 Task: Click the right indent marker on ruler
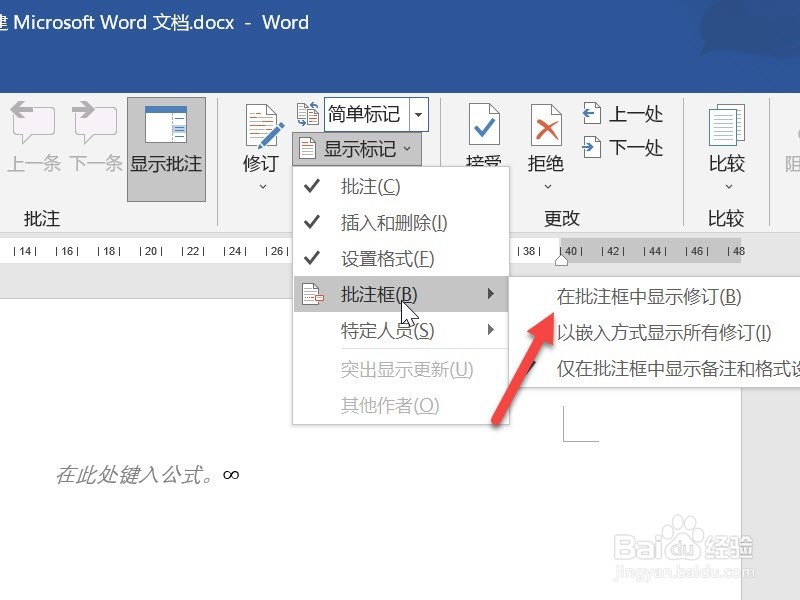point(561,259)
